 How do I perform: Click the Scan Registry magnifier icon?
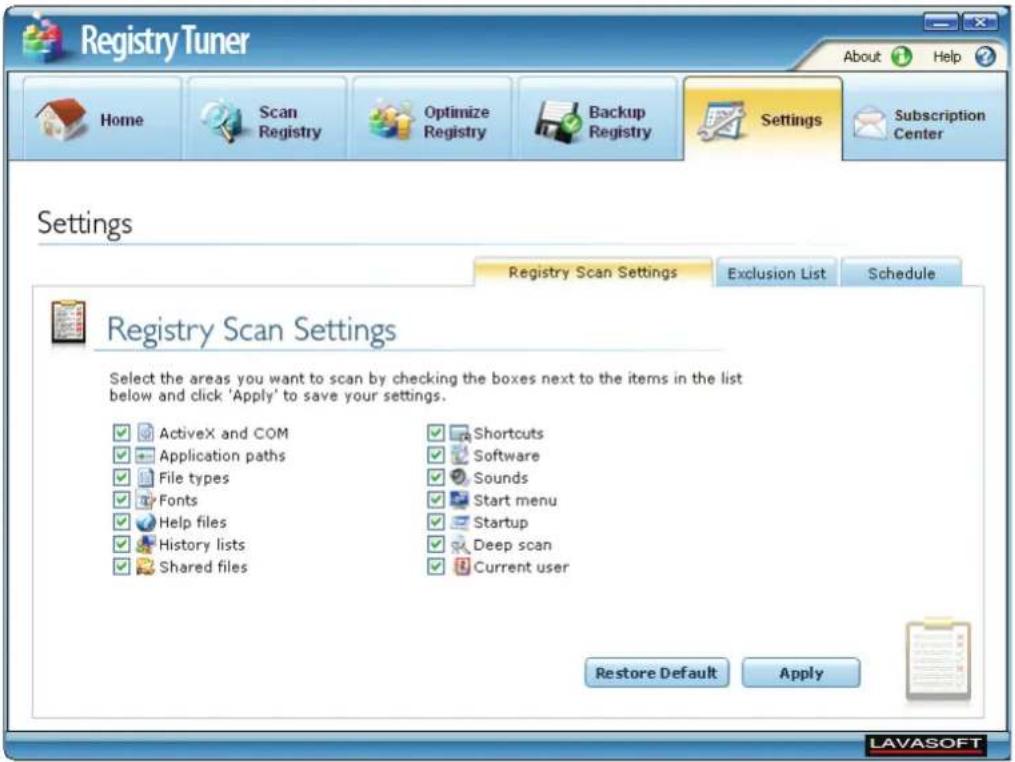pos(221,120)
